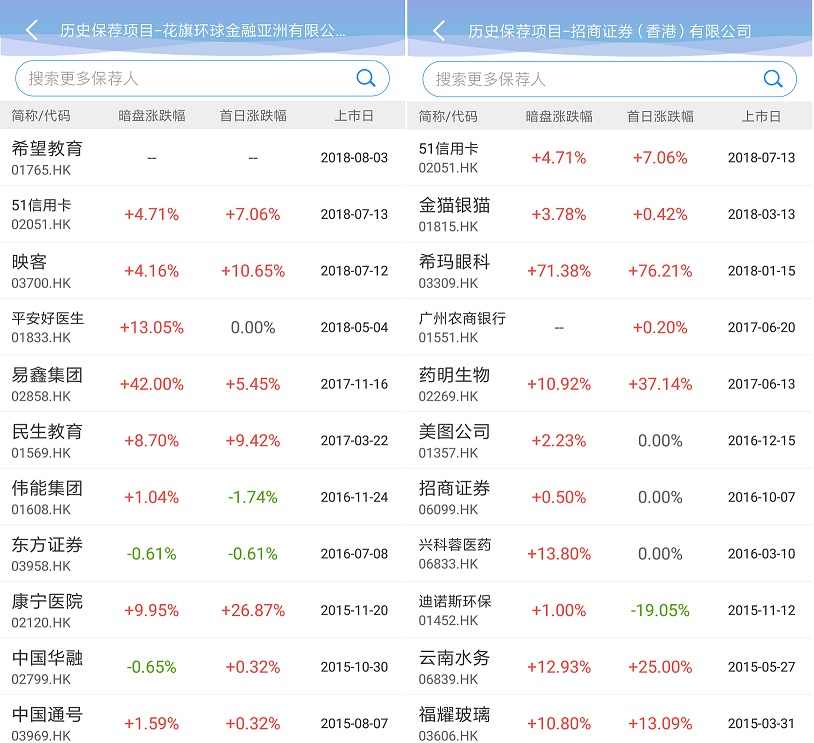This screenshot has width=814, height=743.
Task: Tap +26.87% first-day value for 康宁医院
Action: [253, 610]
